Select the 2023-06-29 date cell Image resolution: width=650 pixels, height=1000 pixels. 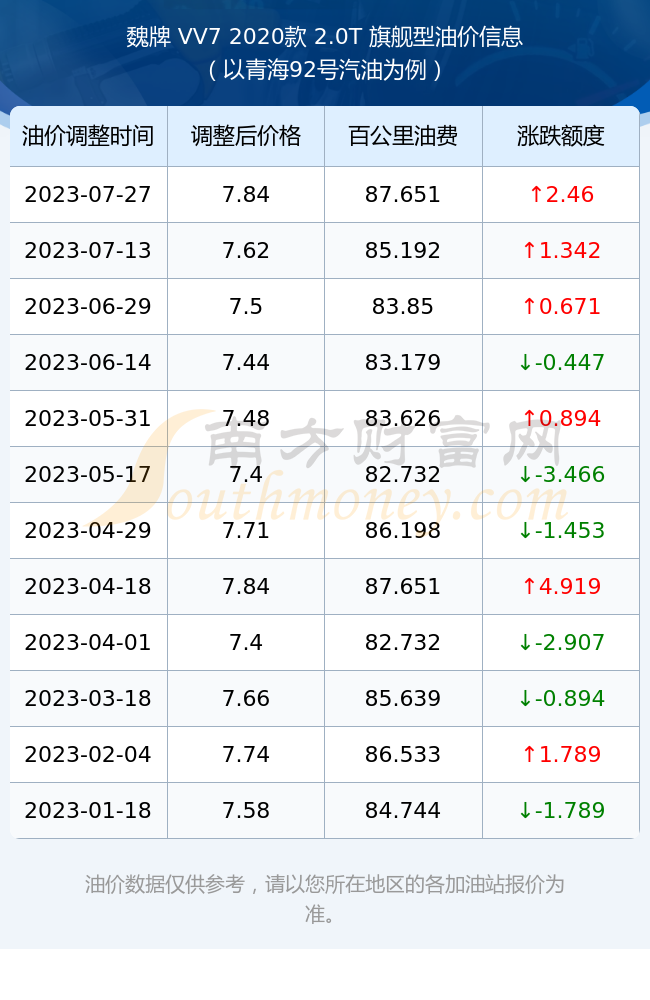tap(88, 307)
